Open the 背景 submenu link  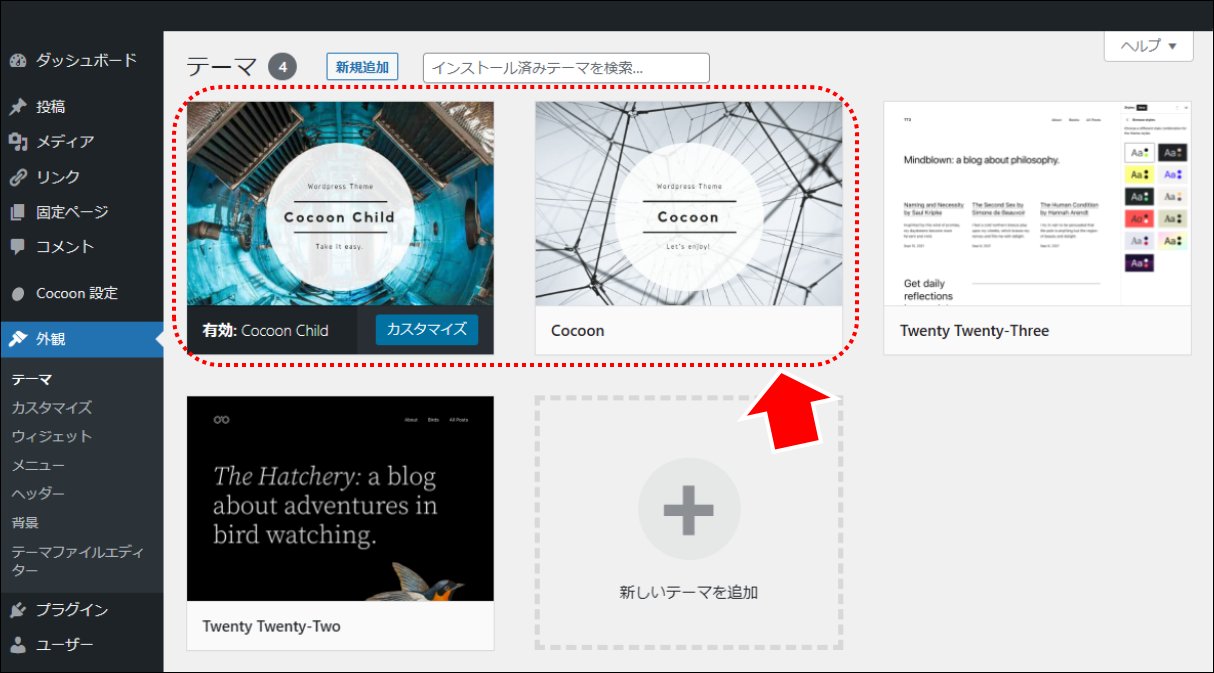(25, 522)
